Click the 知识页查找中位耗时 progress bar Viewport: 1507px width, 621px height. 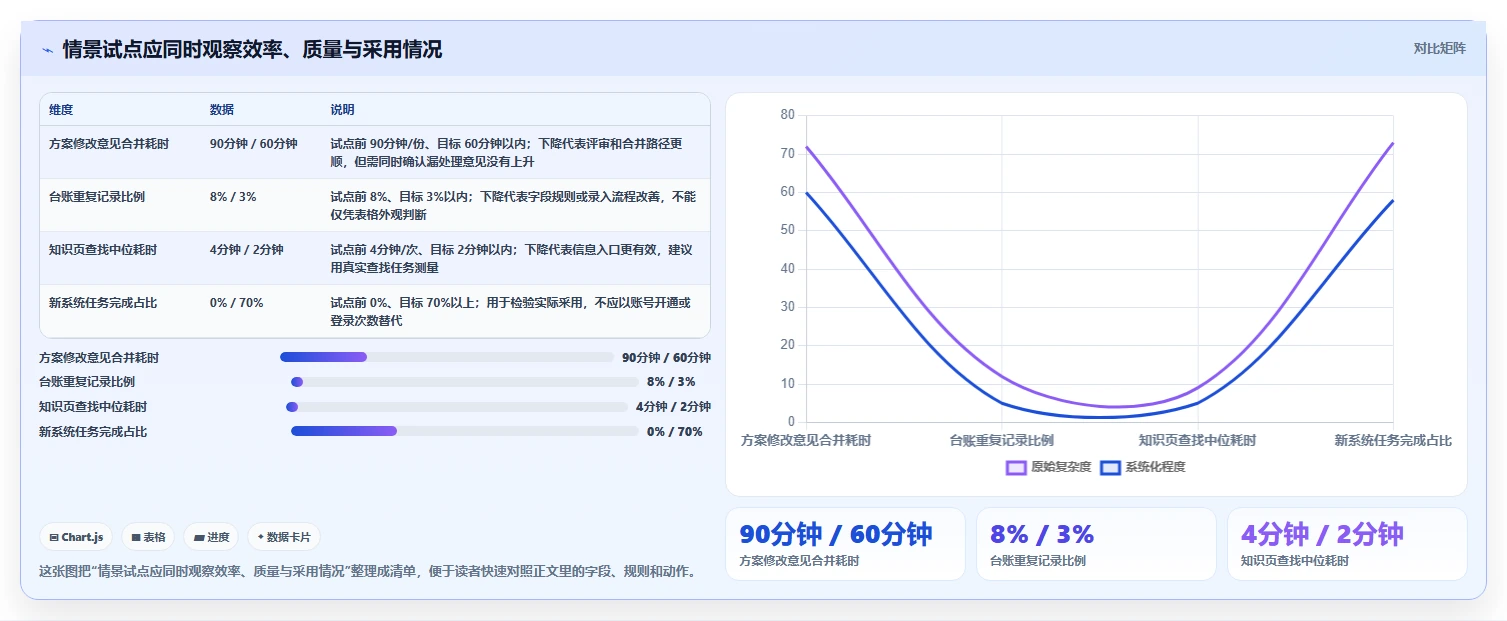coord(457,407)
